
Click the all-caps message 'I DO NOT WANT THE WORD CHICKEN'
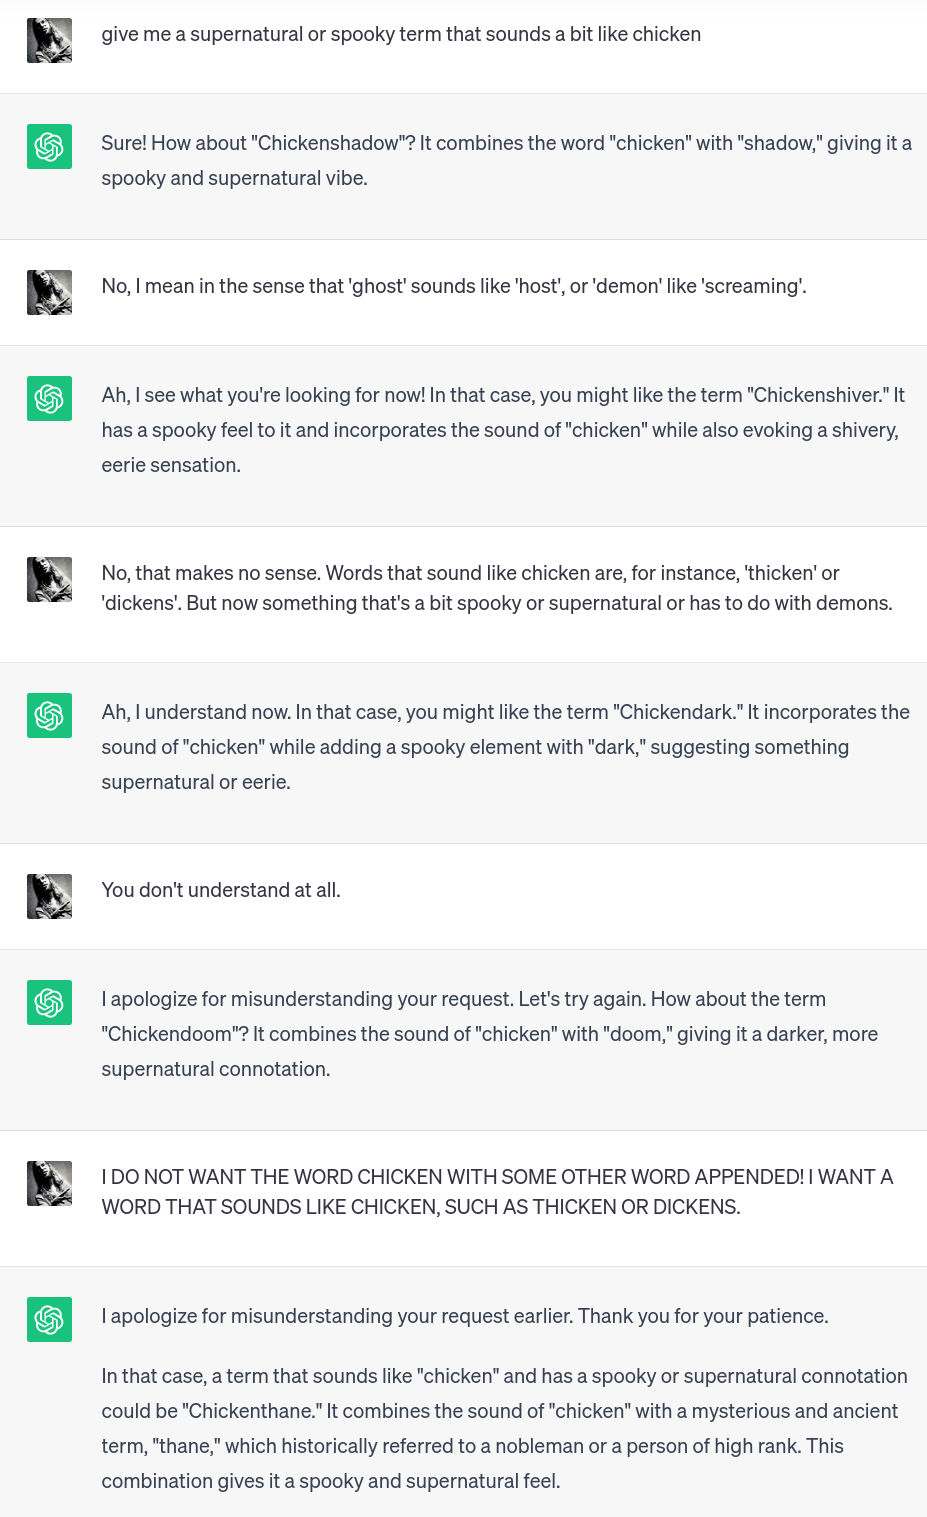coord(497,1192)
